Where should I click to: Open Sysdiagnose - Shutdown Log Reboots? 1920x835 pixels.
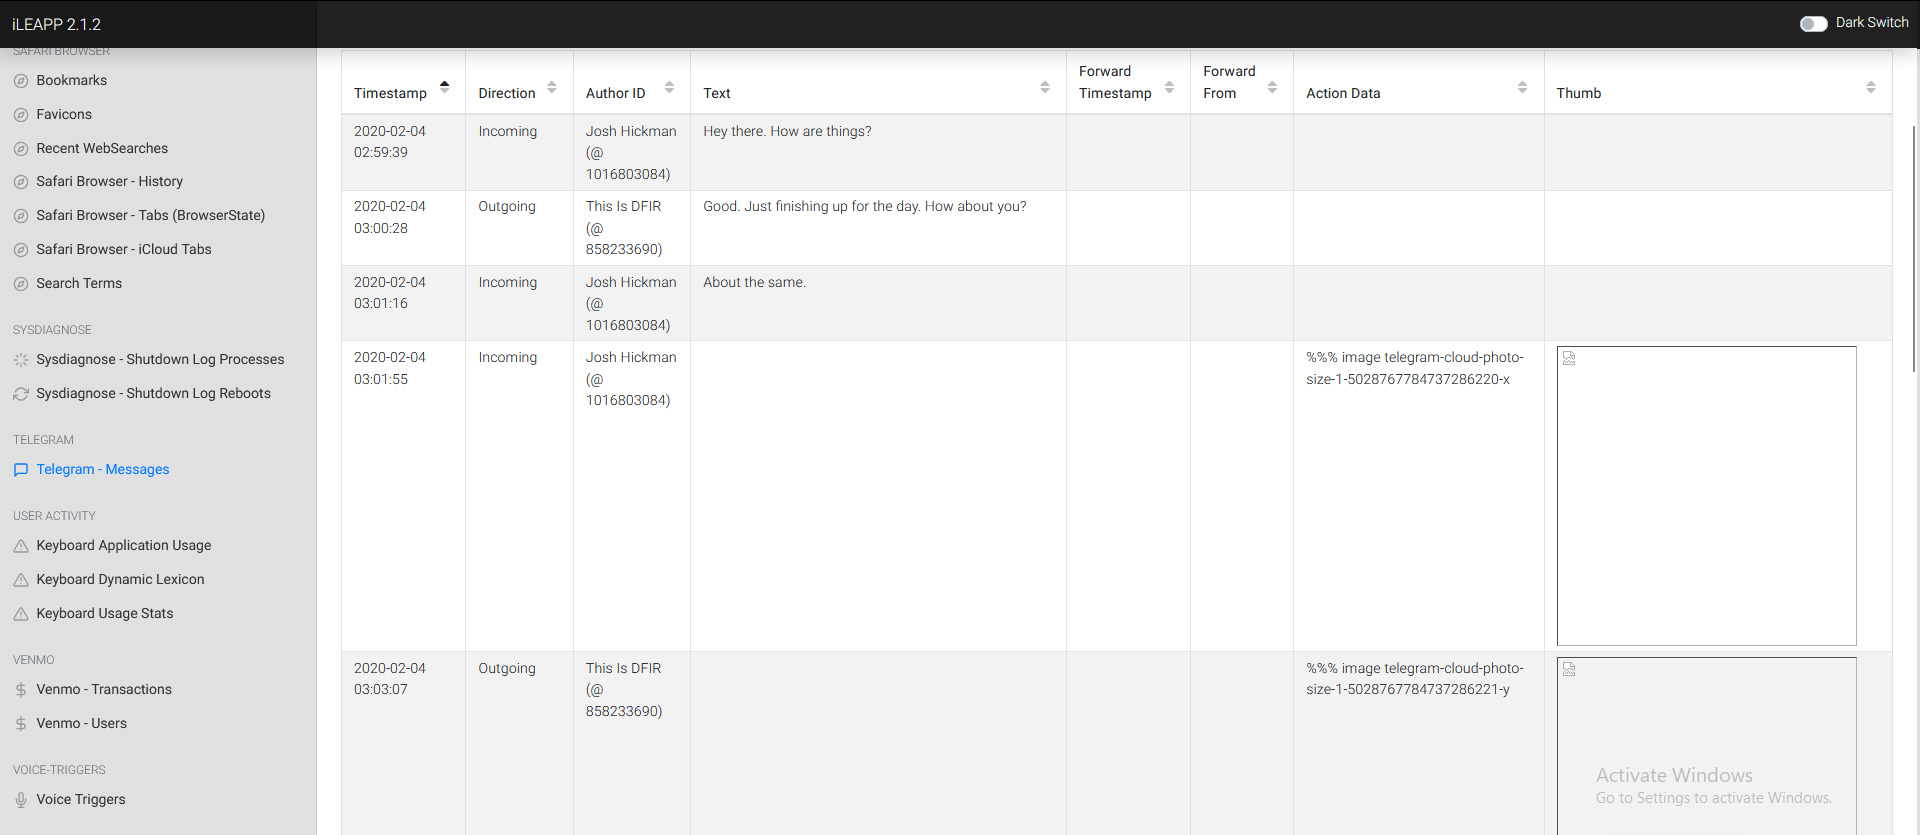coord(154,393)
